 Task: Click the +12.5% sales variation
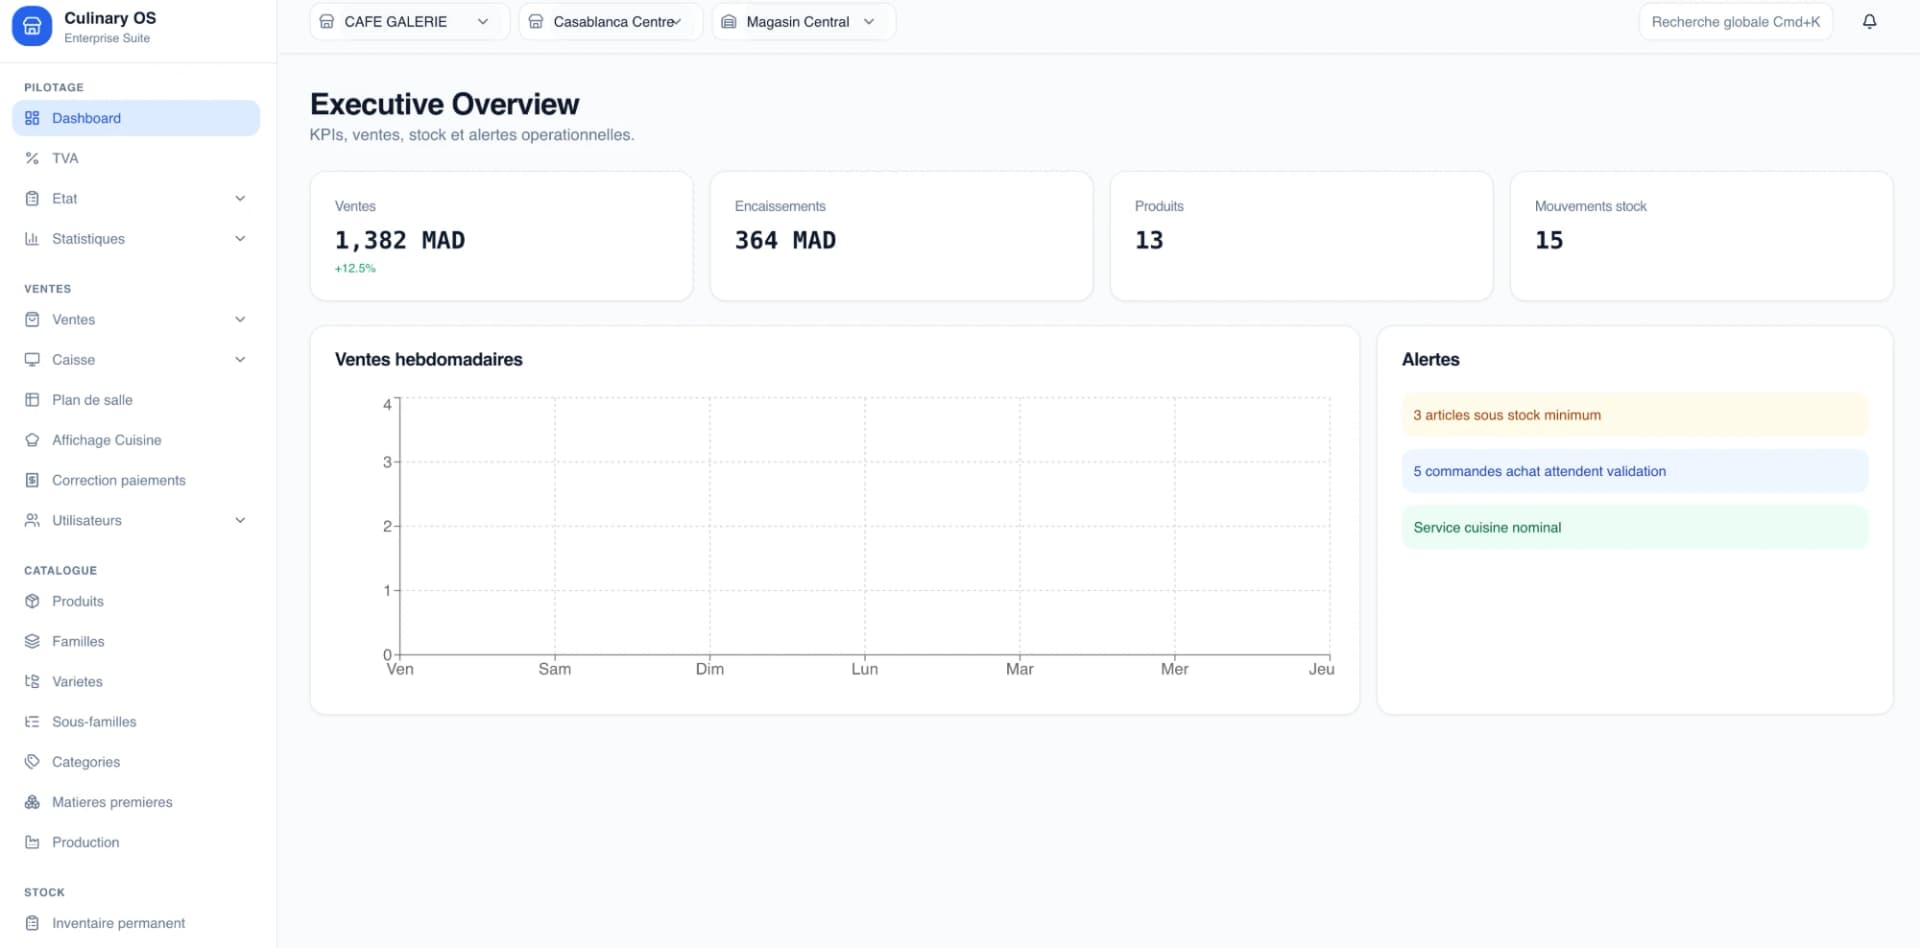point(355,268)
